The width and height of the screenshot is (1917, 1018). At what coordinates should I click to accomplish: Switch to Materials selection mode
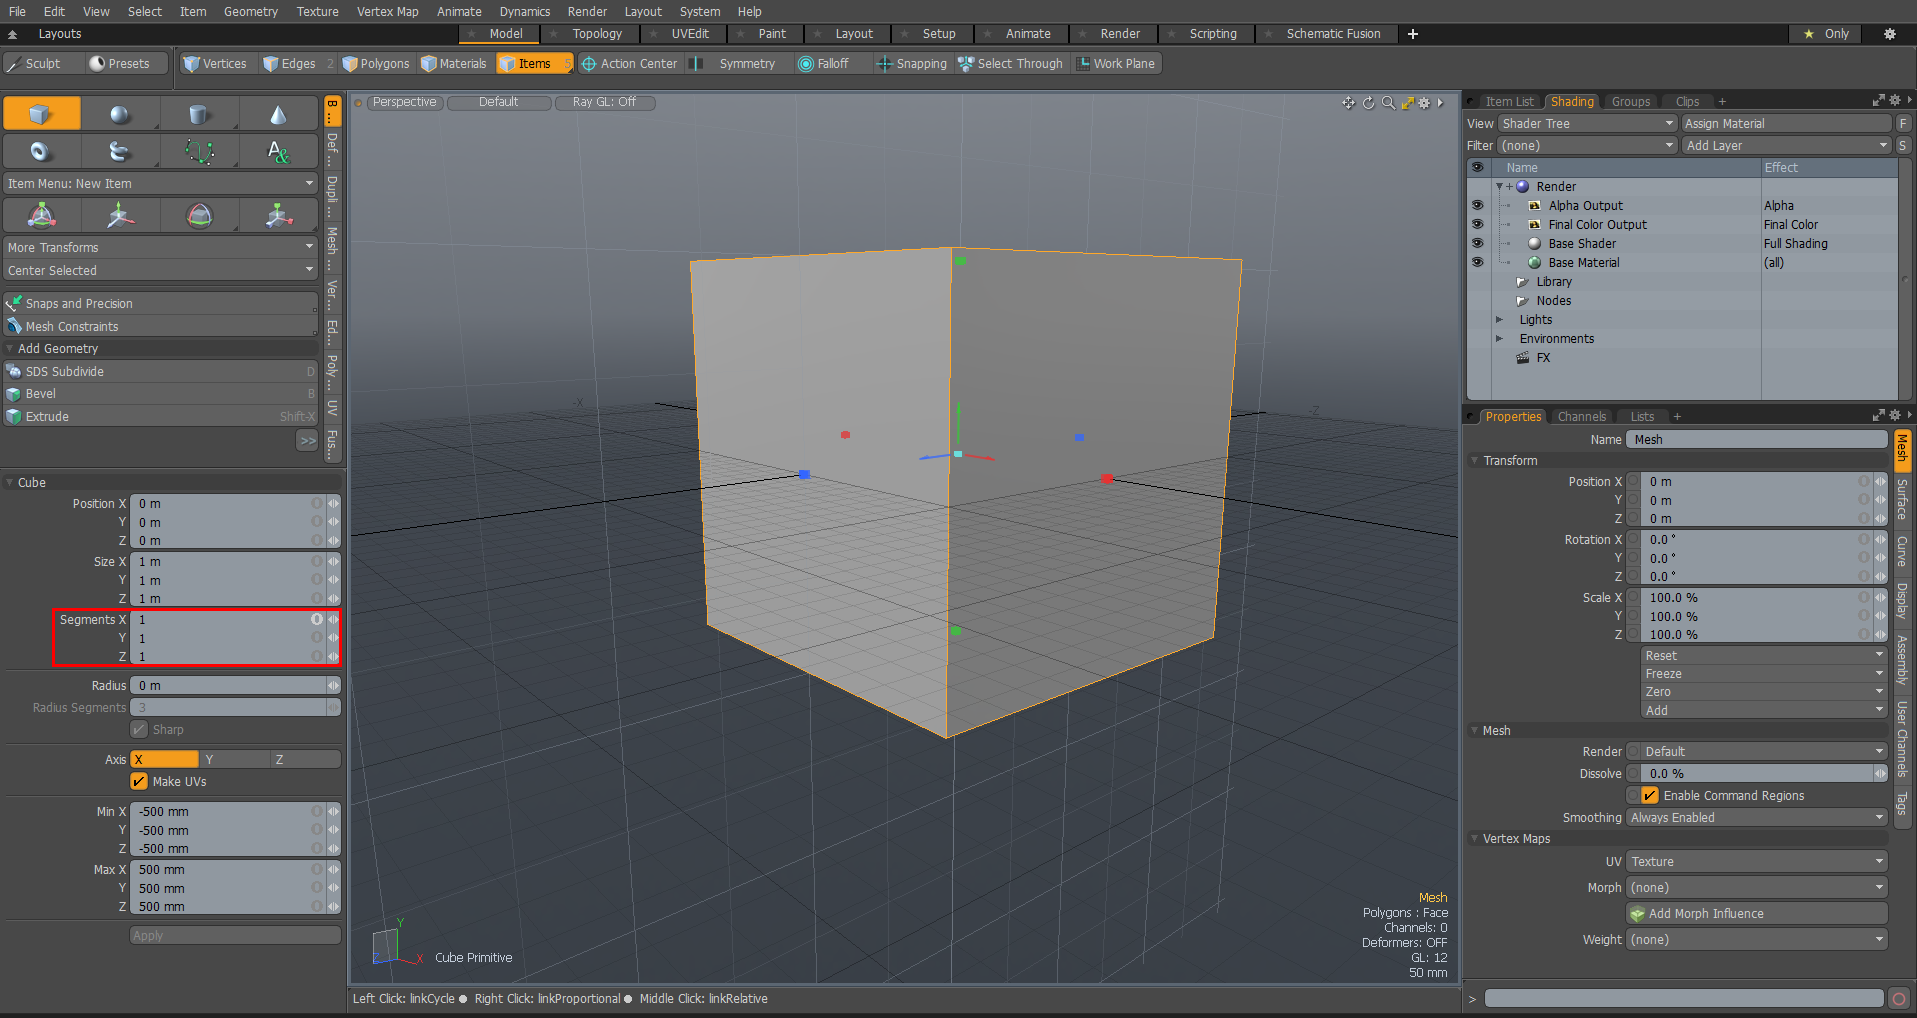(x=455, y=63)
